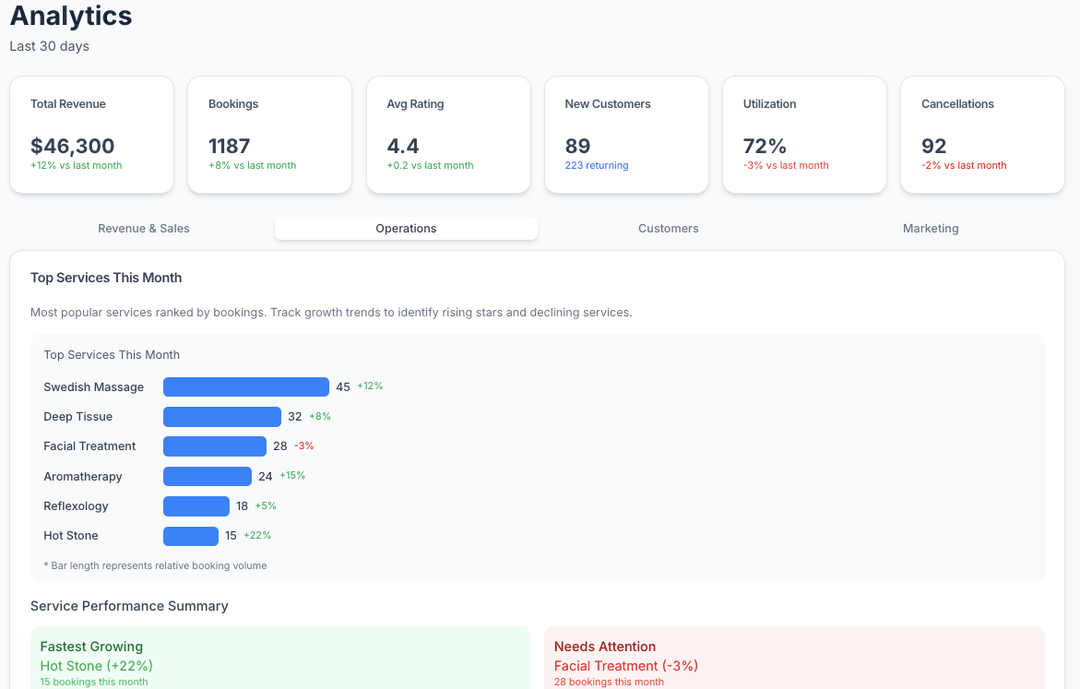Go to the Marketing tab

click(x=931, y=229)
